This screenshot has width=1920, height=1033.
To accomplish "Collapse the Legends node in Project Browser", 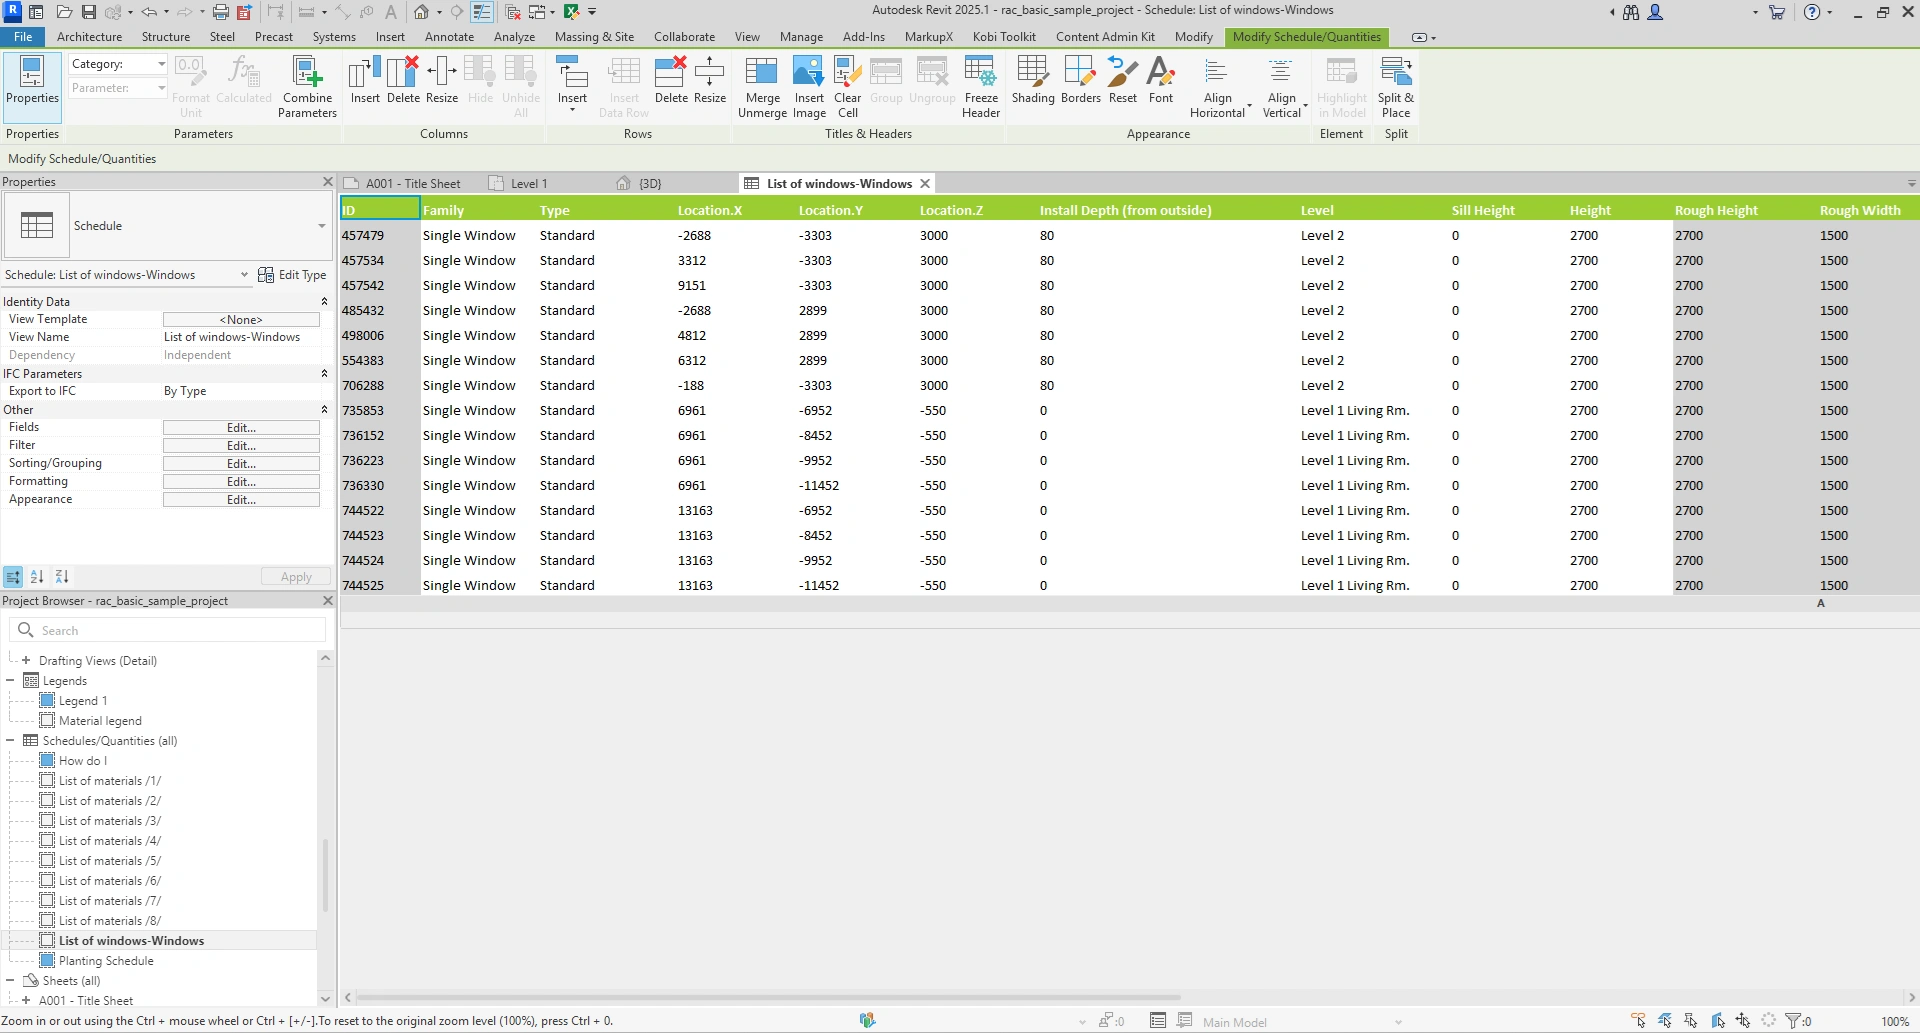I will 10,680.
